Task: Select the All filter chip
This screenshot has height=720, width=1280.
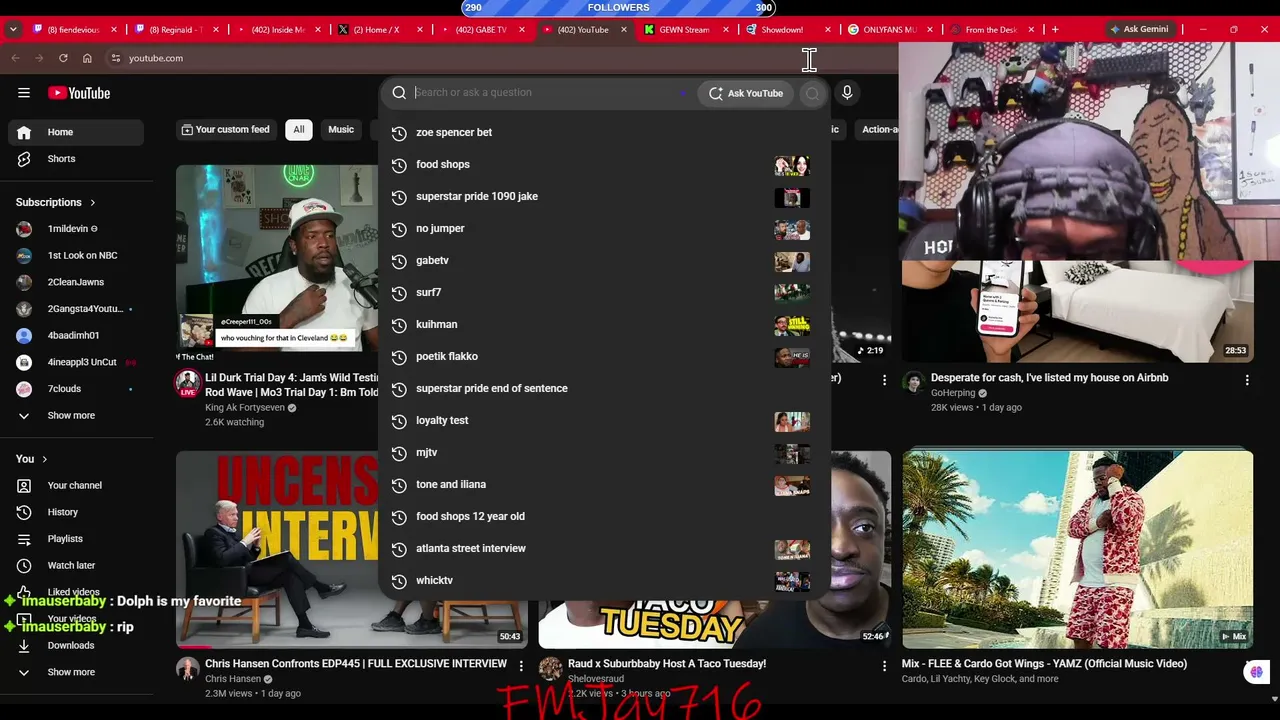Action: point(298,129)
